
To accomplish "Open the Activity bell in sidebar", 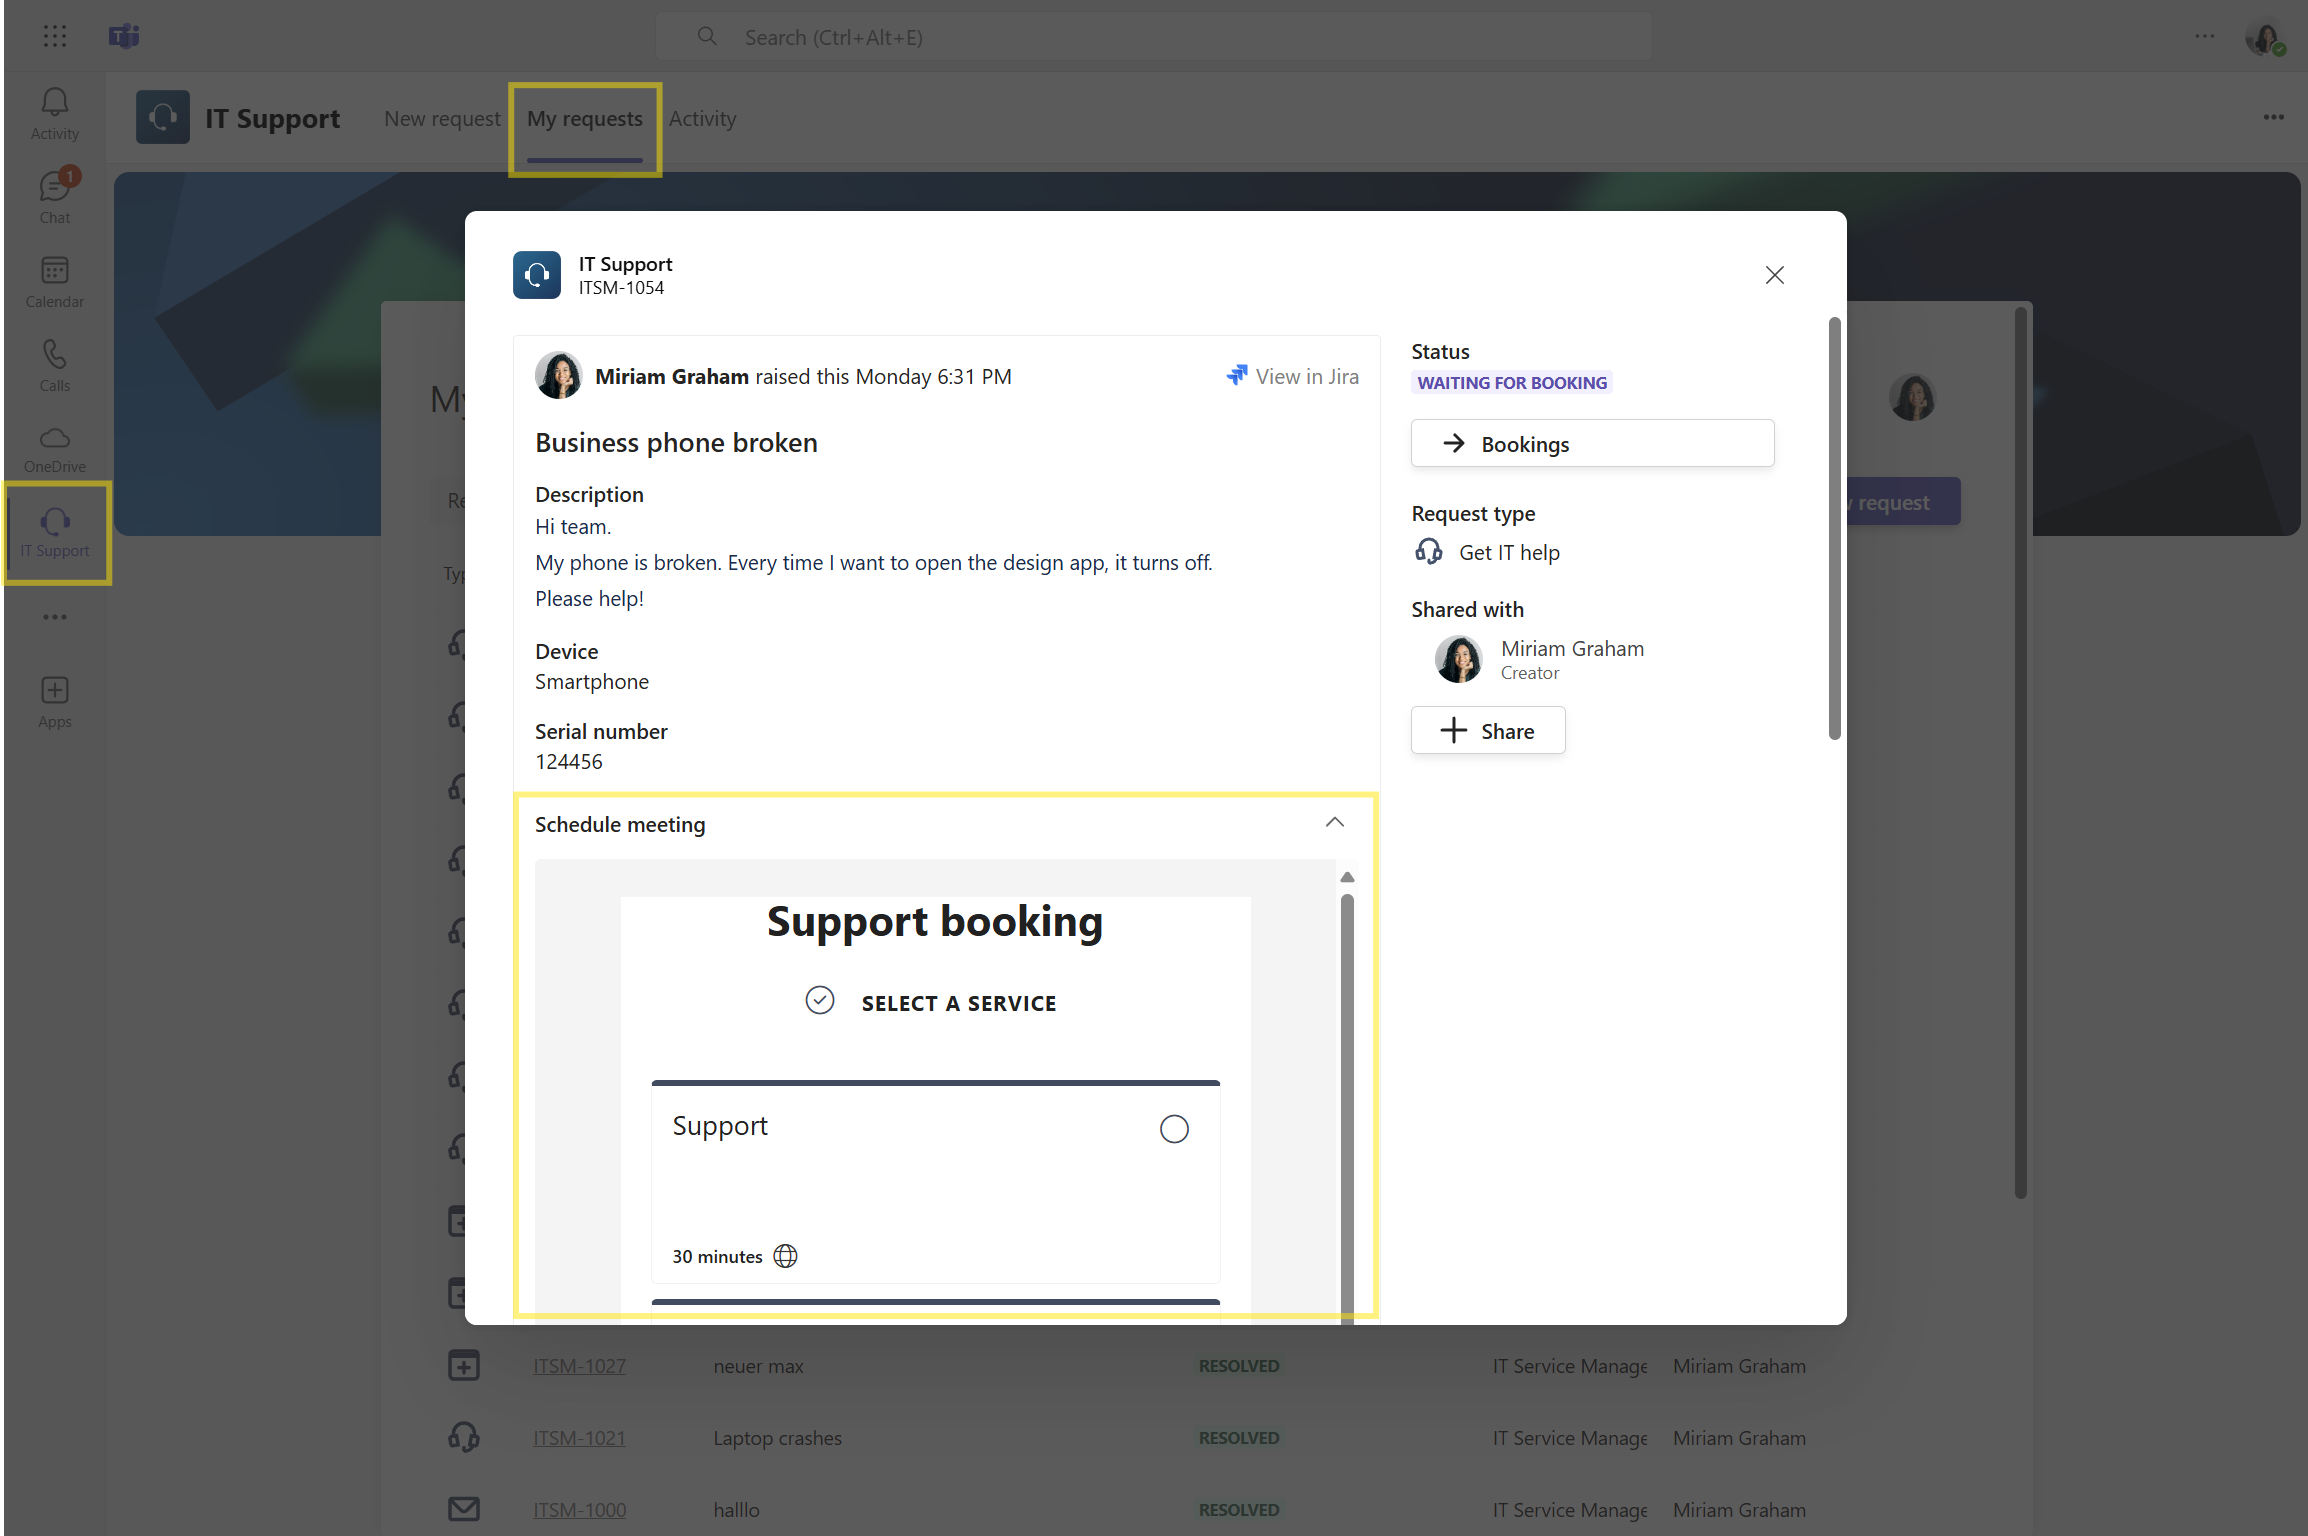I will [54, 113].
